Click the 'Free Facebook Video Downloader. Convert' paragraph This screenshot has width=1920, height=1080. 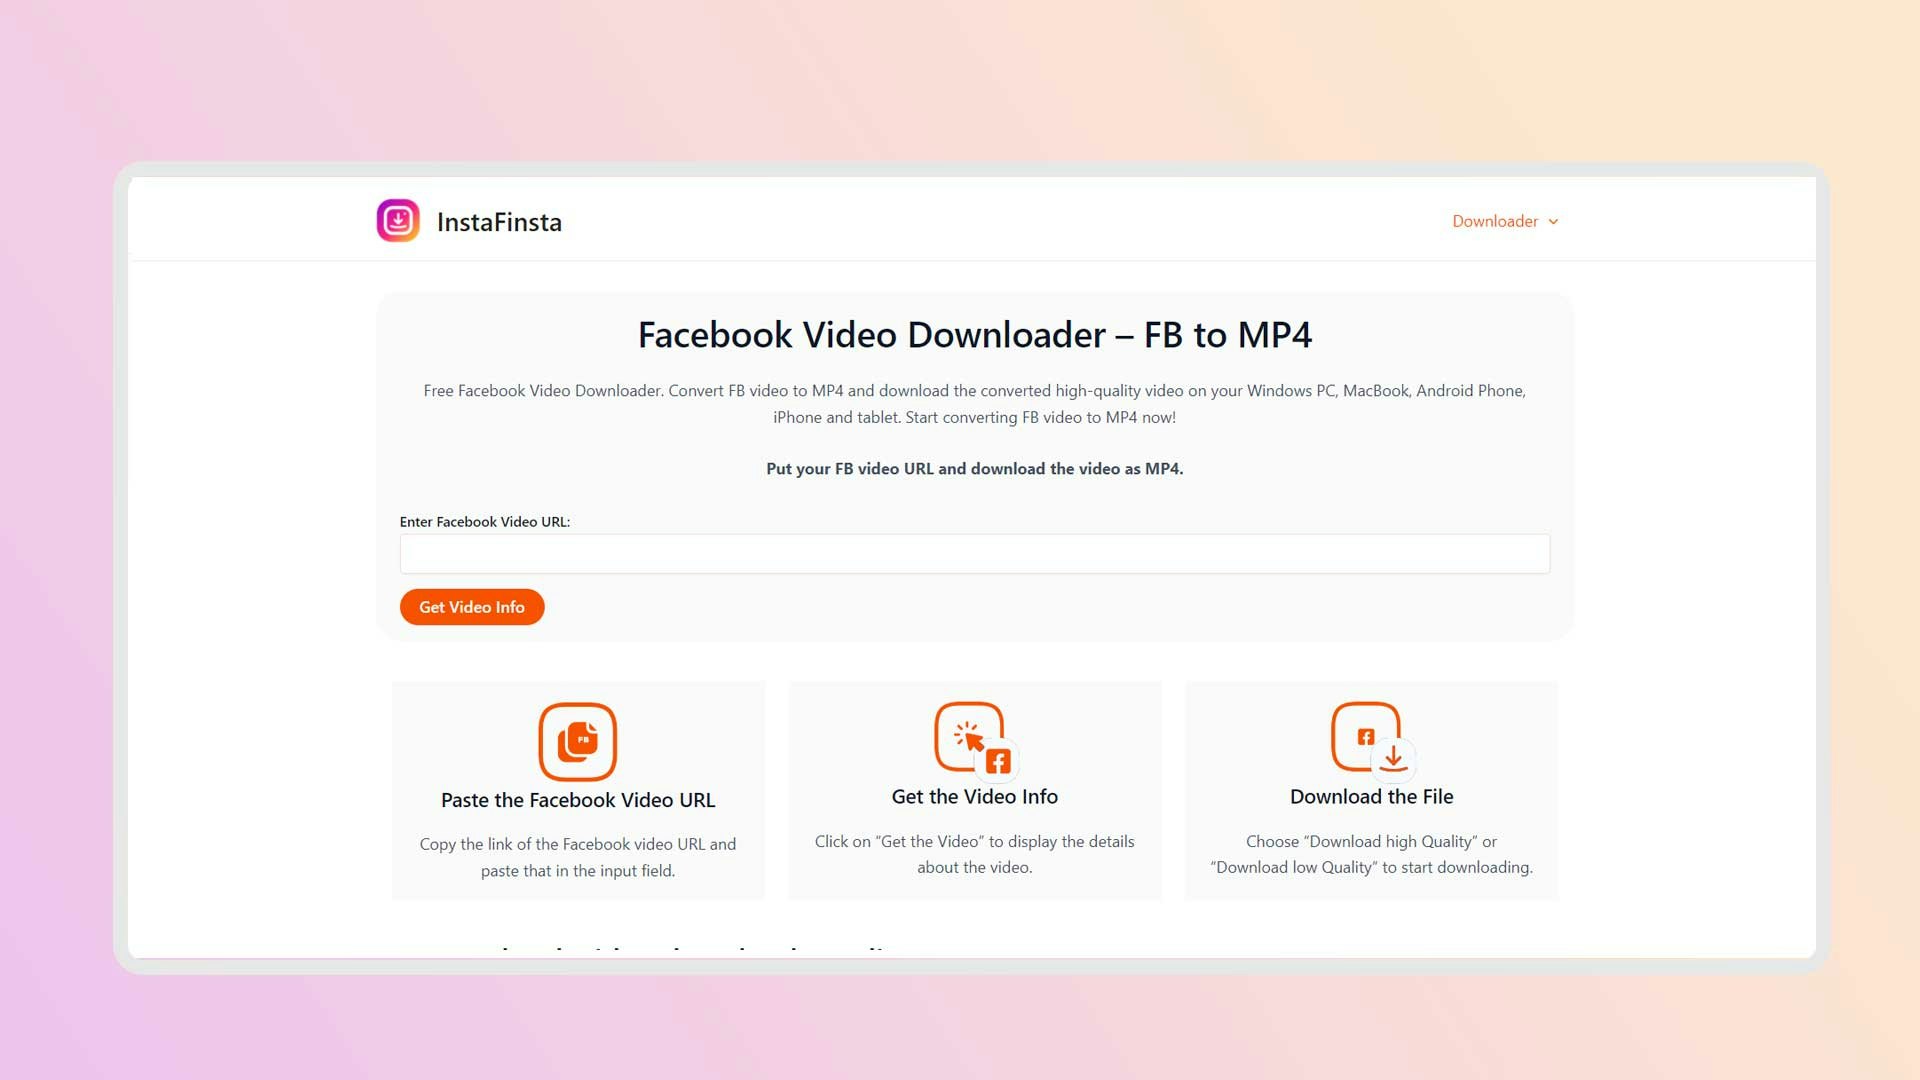pyautogui.click(x=975, y=404)
